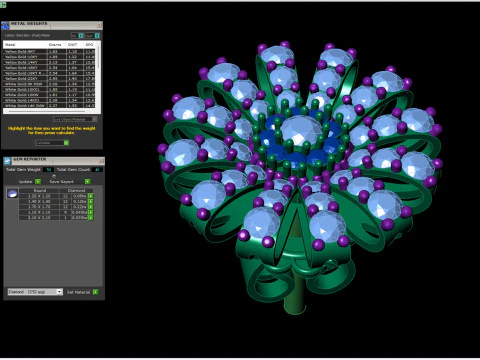The width and height of the screenshot is (480, 360).
Task: Click the Grams column header
Action: click(x=55, y=44)
